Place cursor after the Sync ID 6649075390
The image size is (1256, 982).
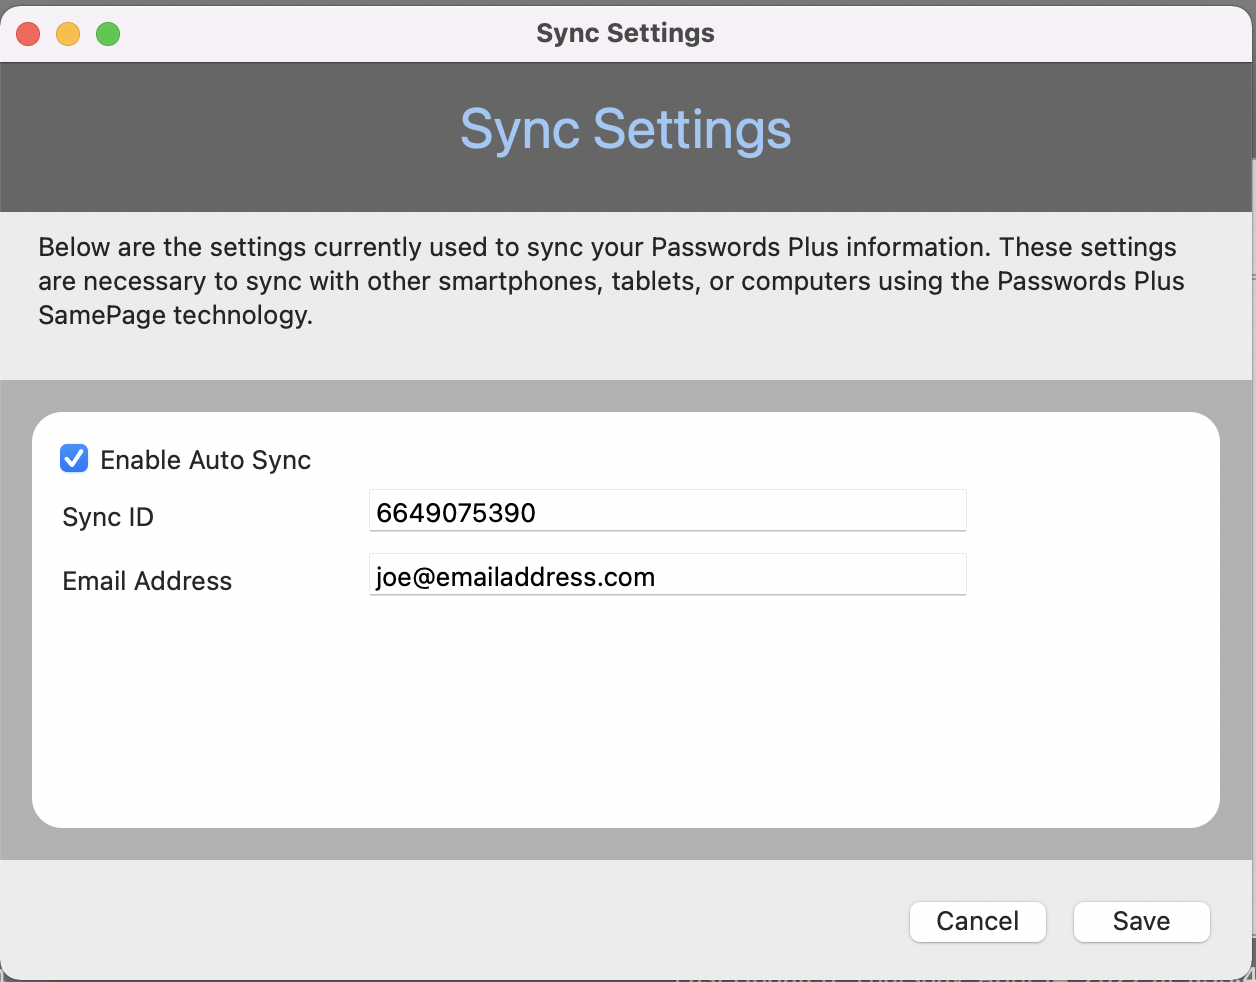tap(537, 511)
